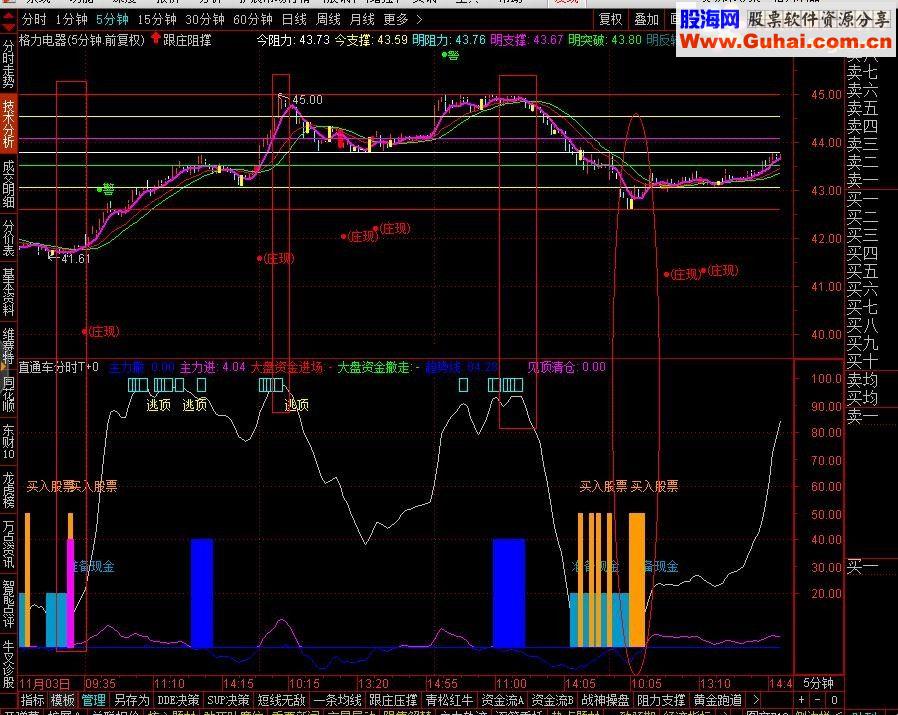The image size is (898, 715).
Task: Click the 复权 button
Action: click(610, 19)
